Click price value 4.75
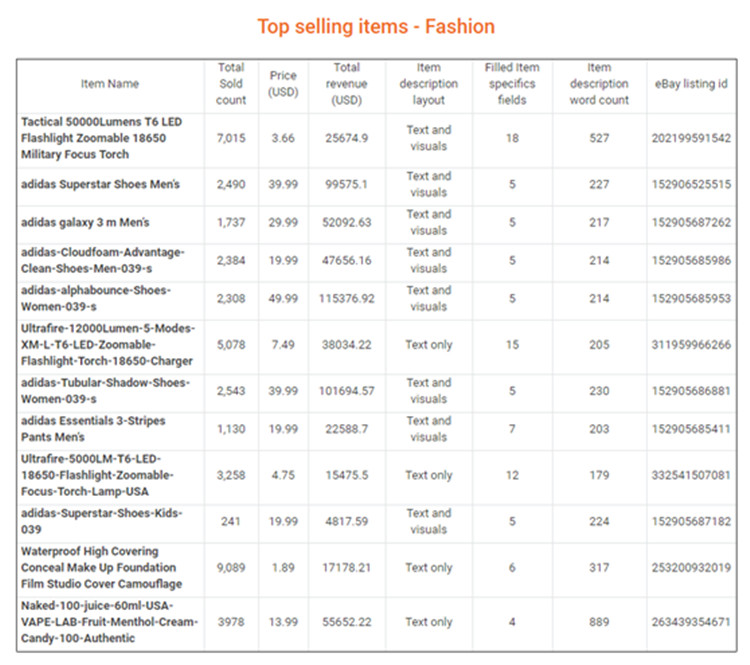Viewport: 750px width, 665px height. tap(283, 476)
